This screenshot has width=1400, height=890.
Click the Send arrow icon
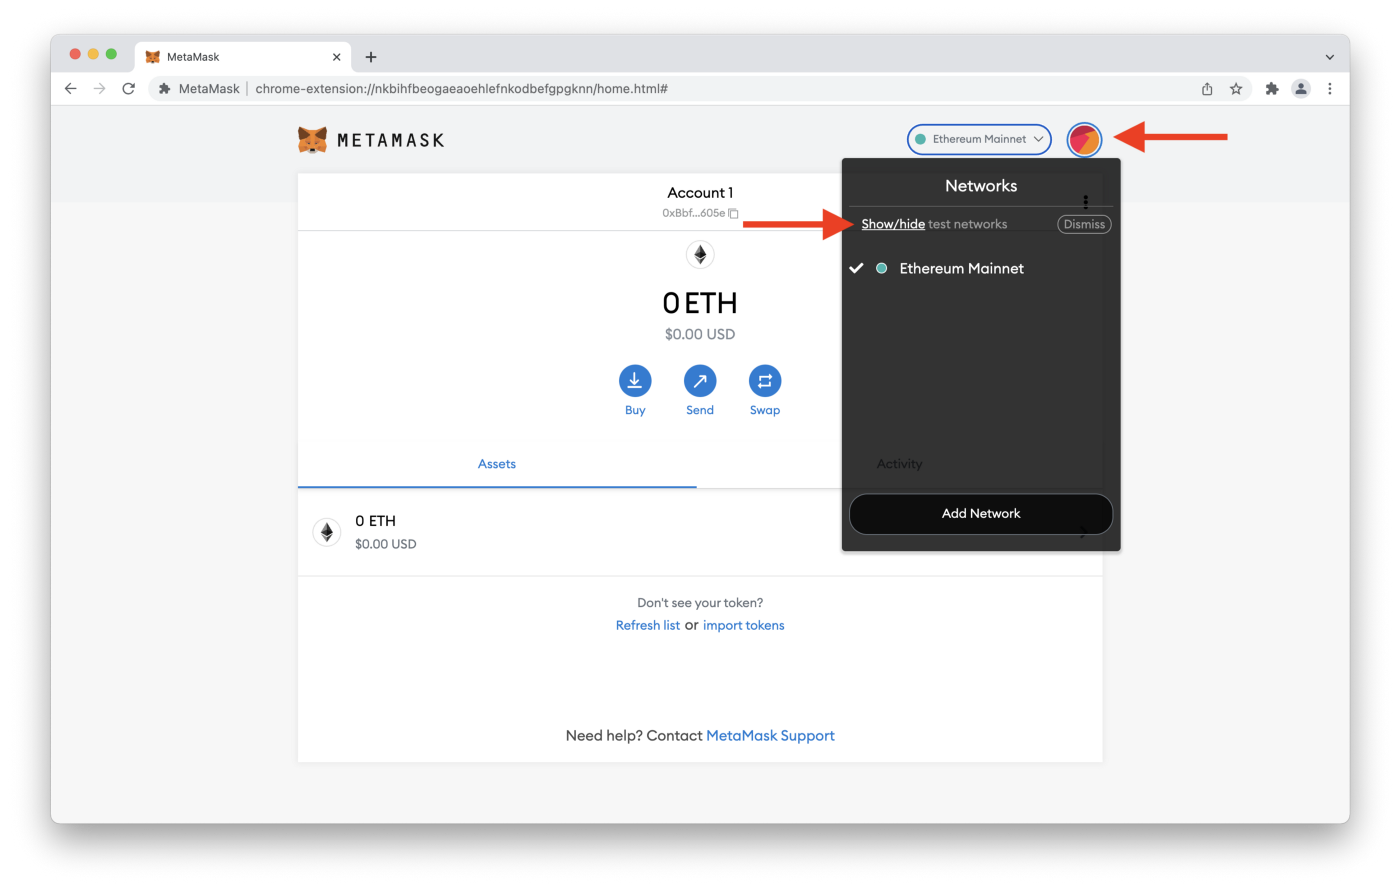[700, 380]
